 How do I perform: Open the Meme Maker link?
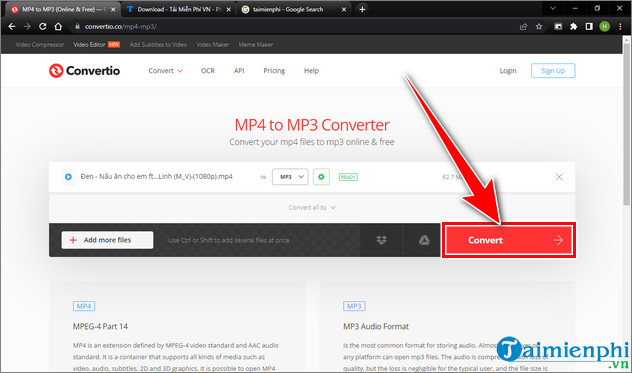click(x=256, y=44)
